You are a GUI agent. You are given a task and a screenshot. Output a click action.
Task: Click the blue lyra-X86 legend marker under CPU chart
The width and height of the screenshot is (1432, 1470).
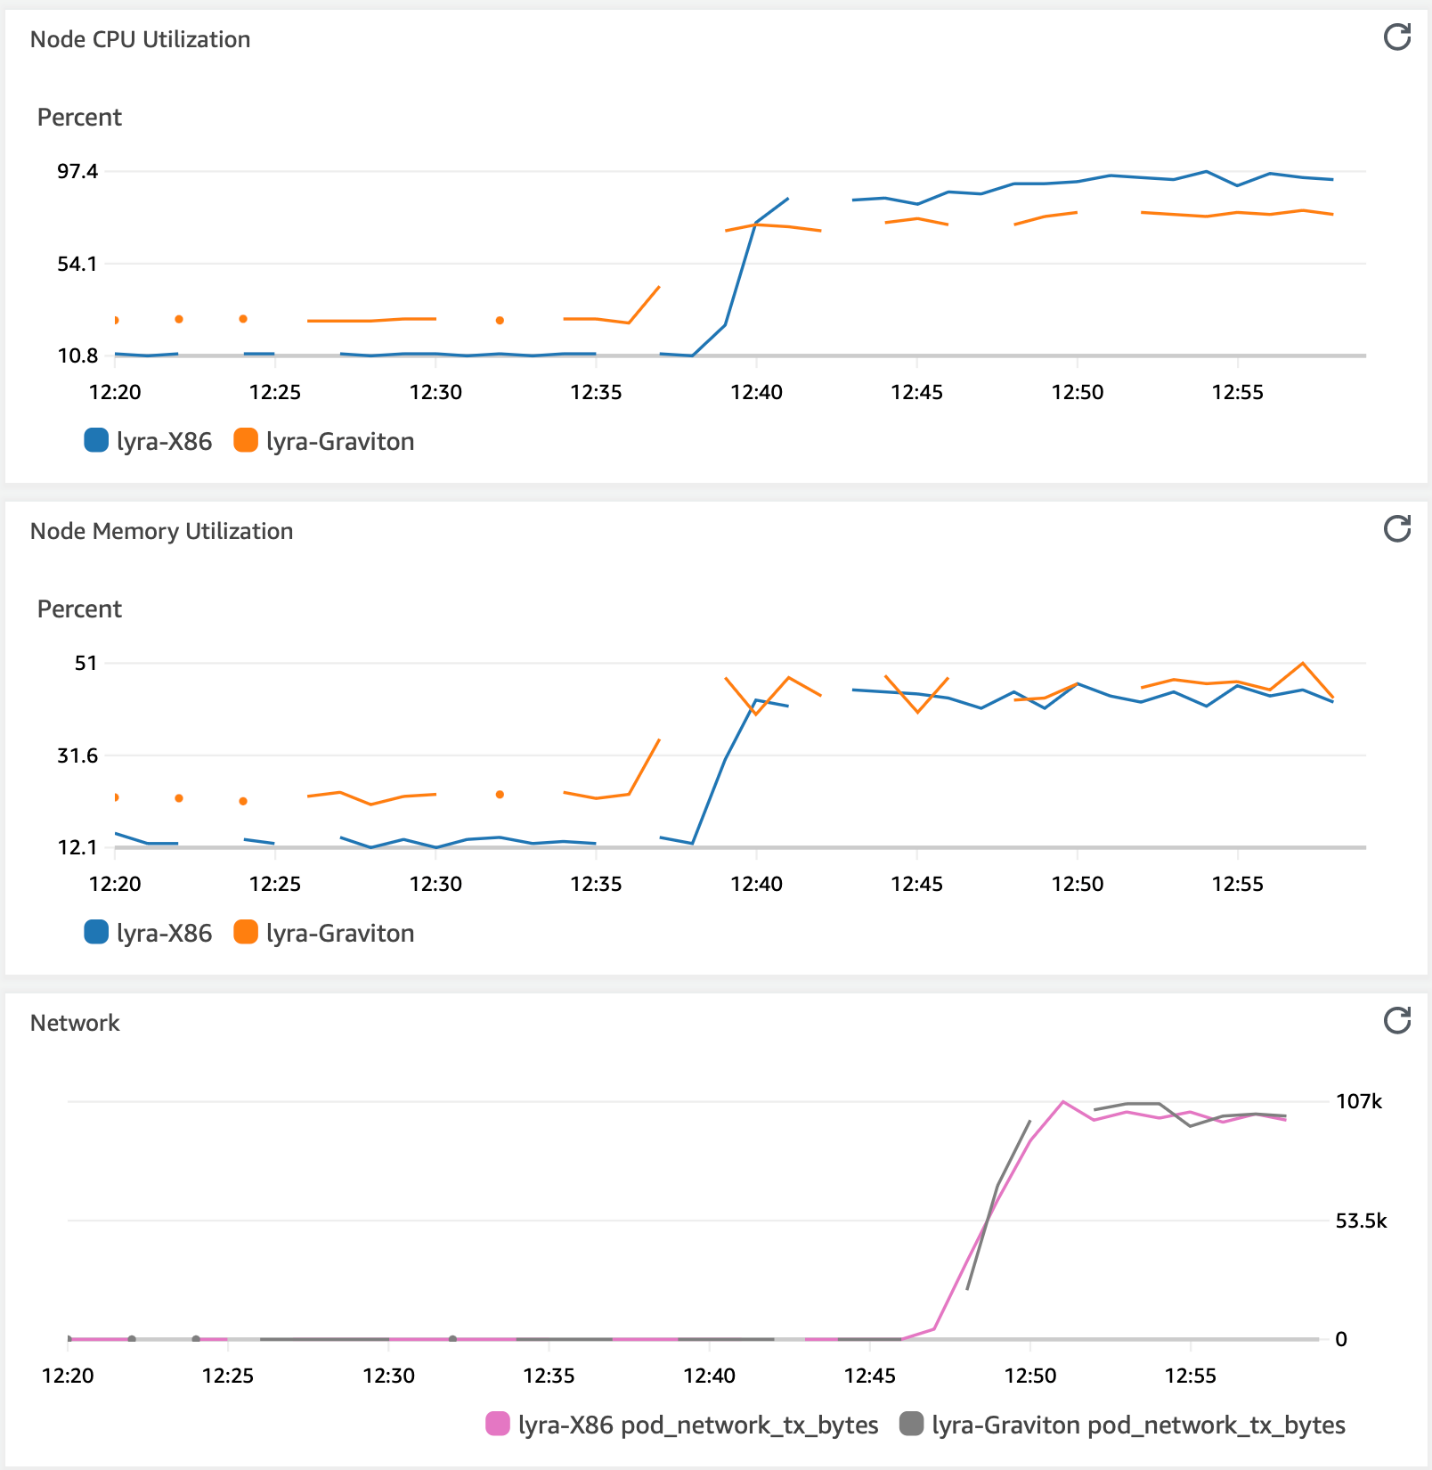tap(95, 440)
